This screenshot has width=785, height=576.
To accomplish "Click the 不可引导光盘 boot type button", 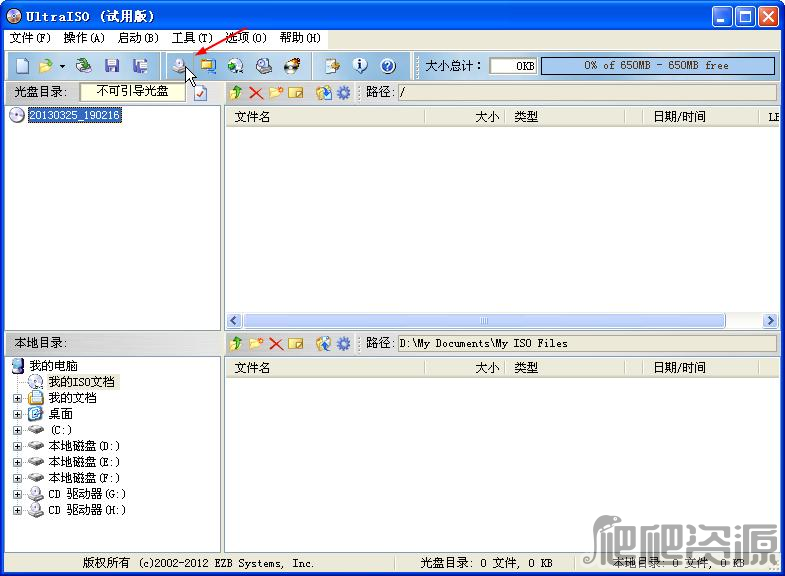I will (x=133, y=92).
